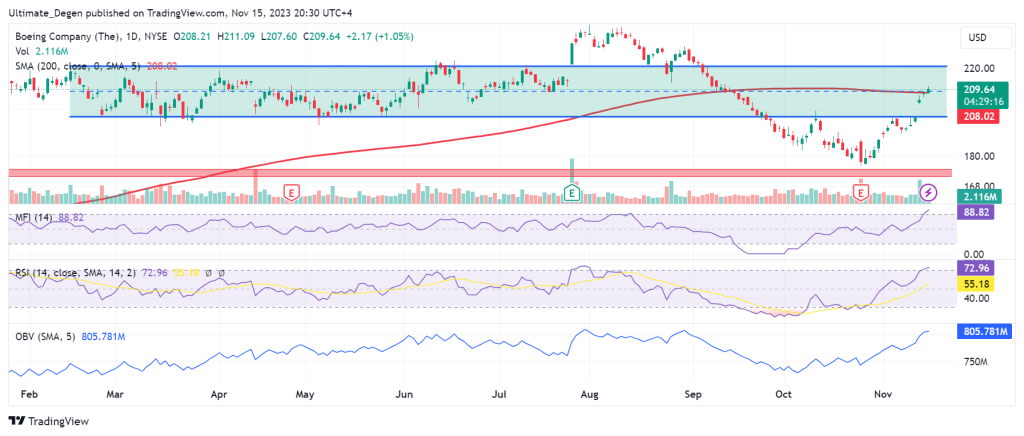The image size is (1024, 436).
Task: Click the 40.00 RSI axis value
Action: coord(977,298)
